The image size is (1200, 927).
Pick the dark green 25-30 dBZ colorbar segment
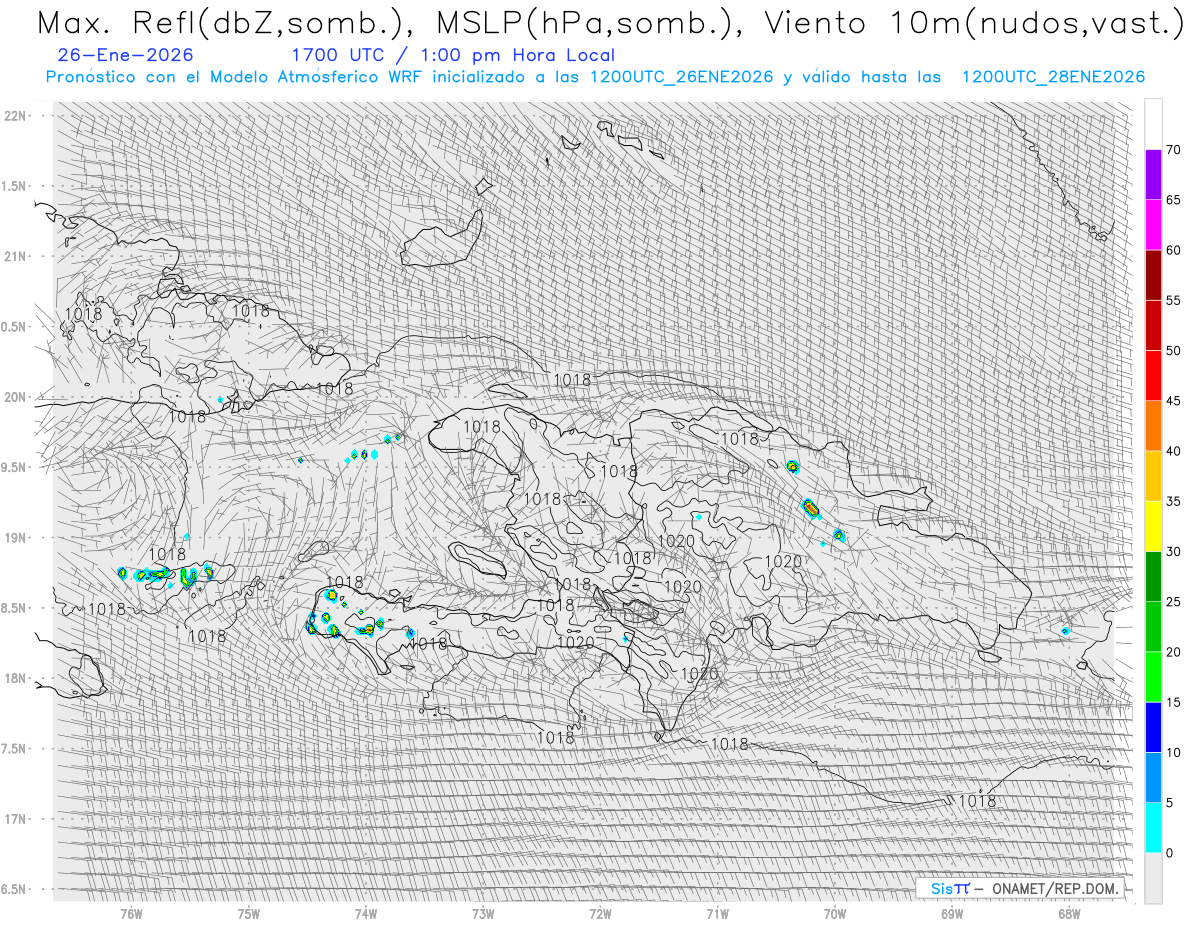pos(1153,576)
